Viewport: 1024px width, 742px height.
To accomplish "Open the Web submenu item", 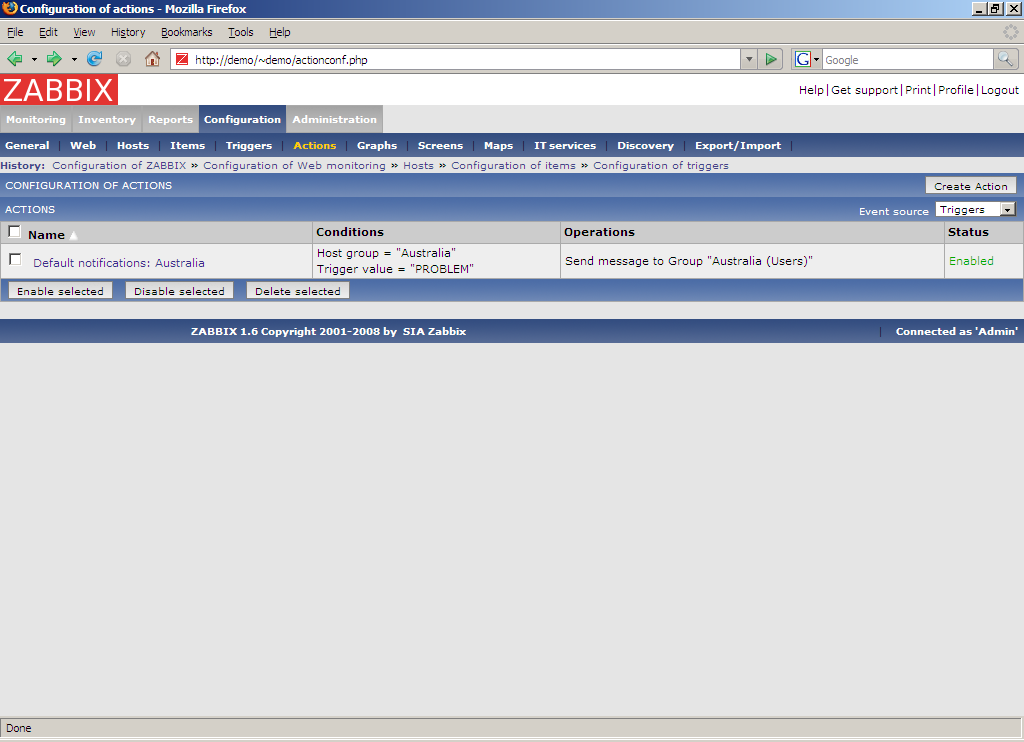I will pos(83,146).
